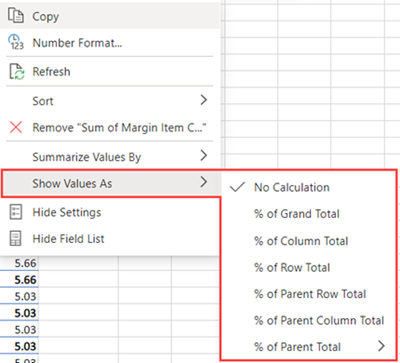
Task: Select the checked No Calculation option
Action: [309, 187]
